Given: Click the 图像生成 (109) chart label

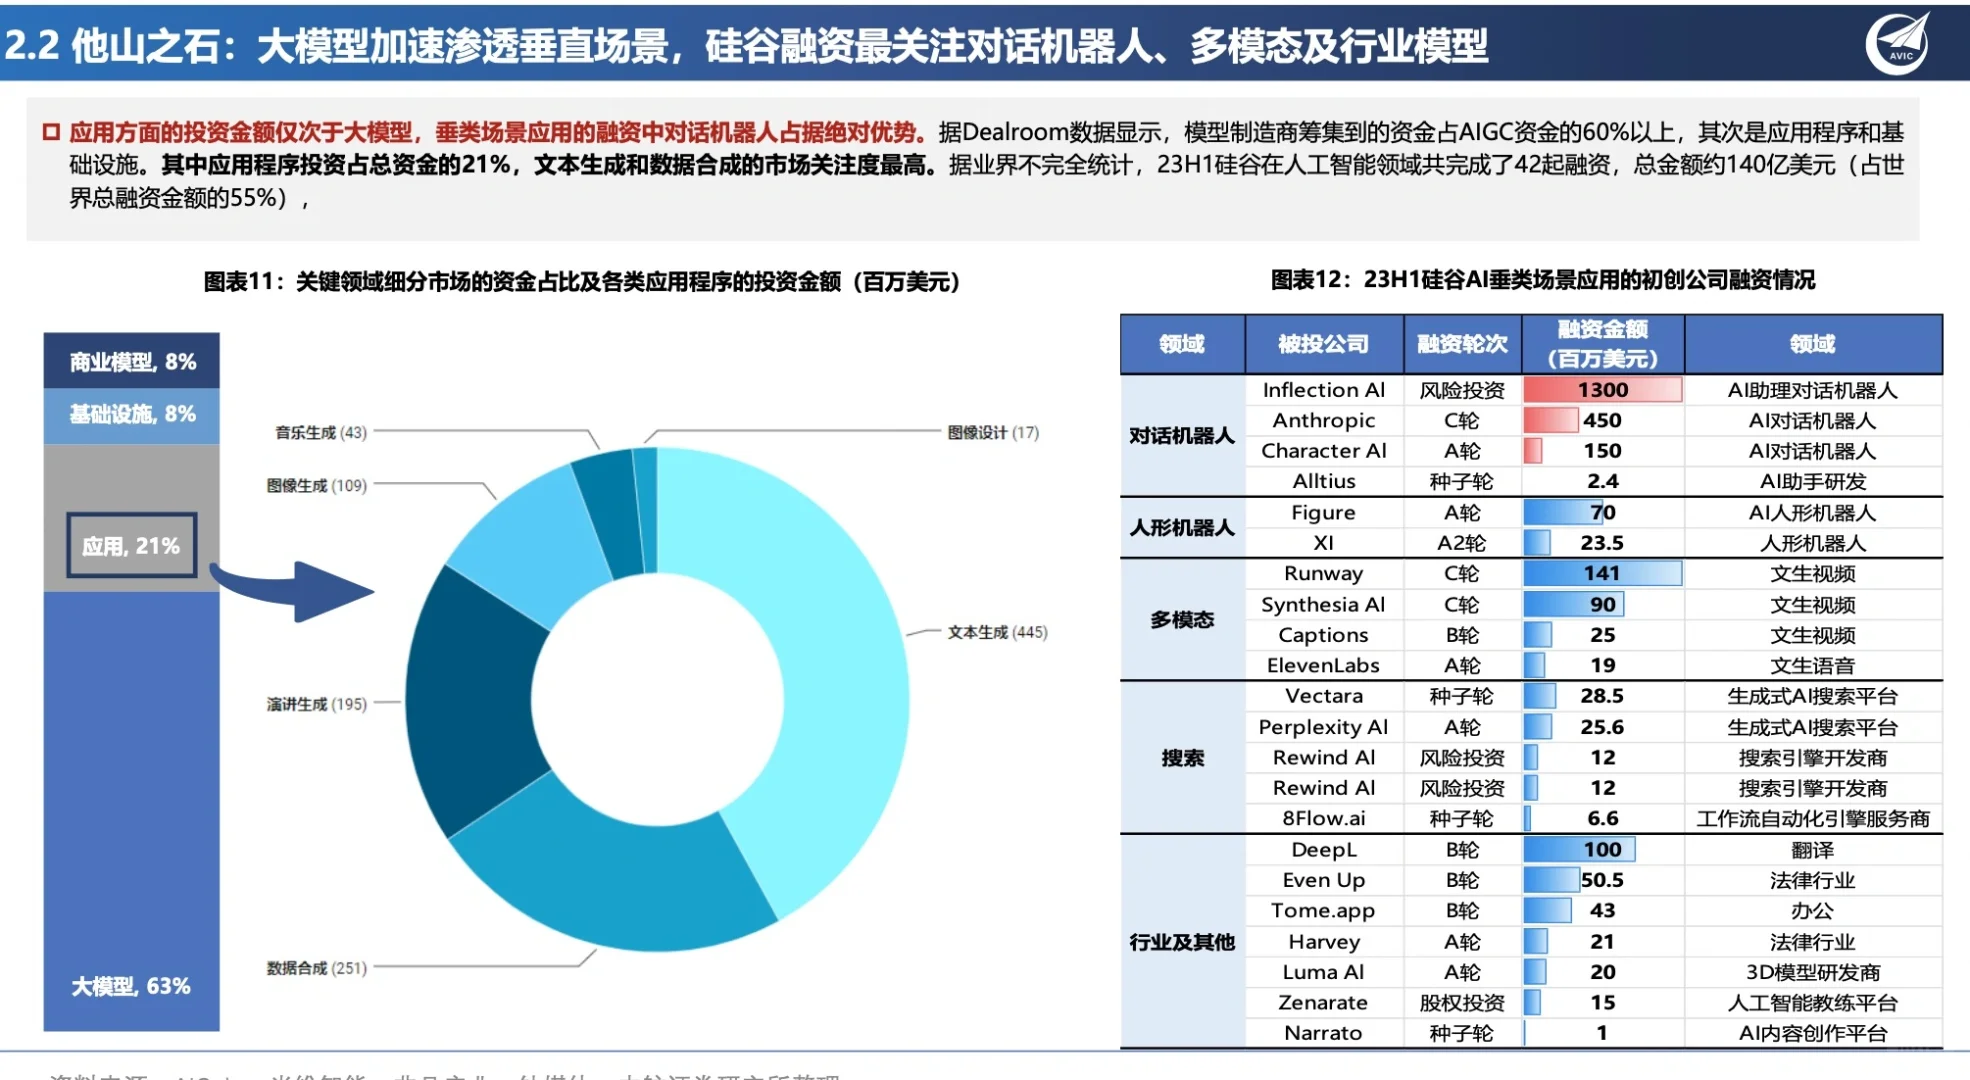Looking at the screenshot, I should [316, 485].
